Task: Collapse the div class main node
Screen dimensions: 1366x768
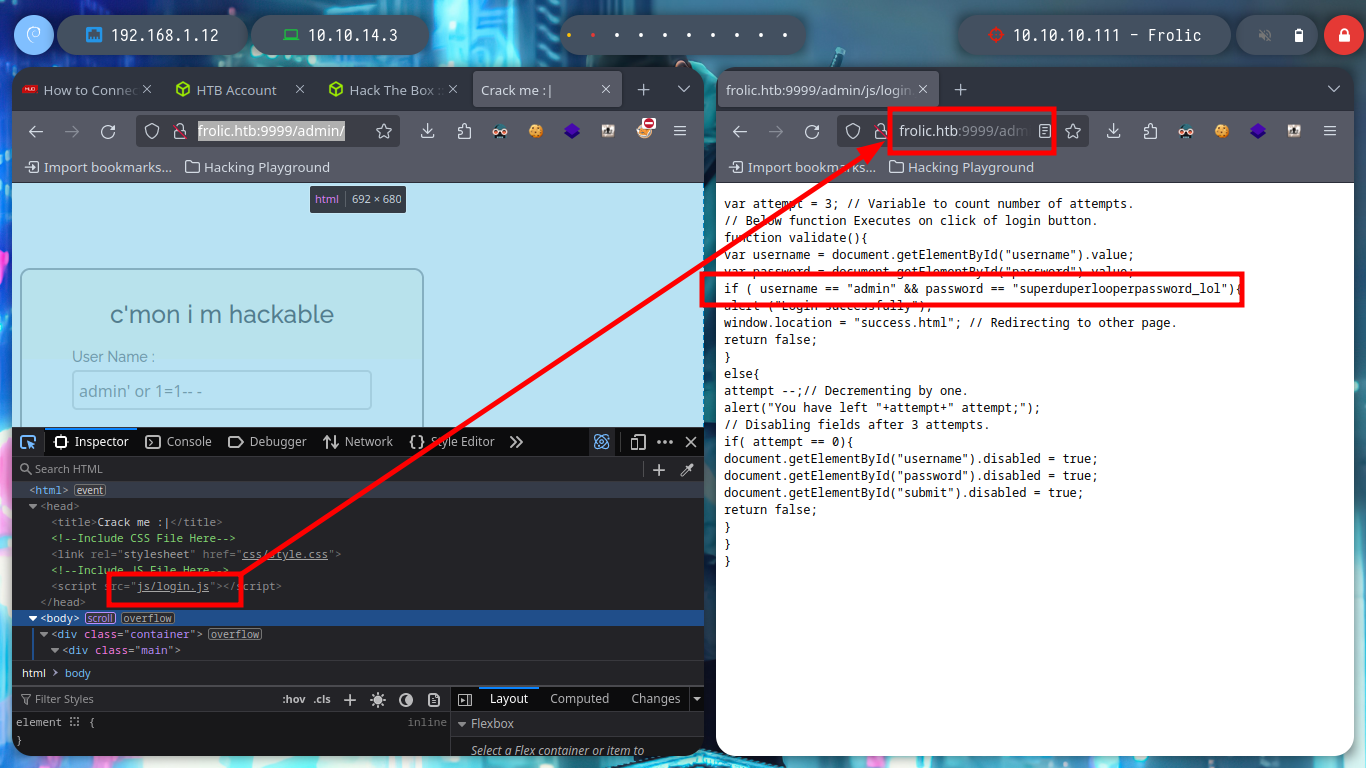Action: tap(55, 651)
